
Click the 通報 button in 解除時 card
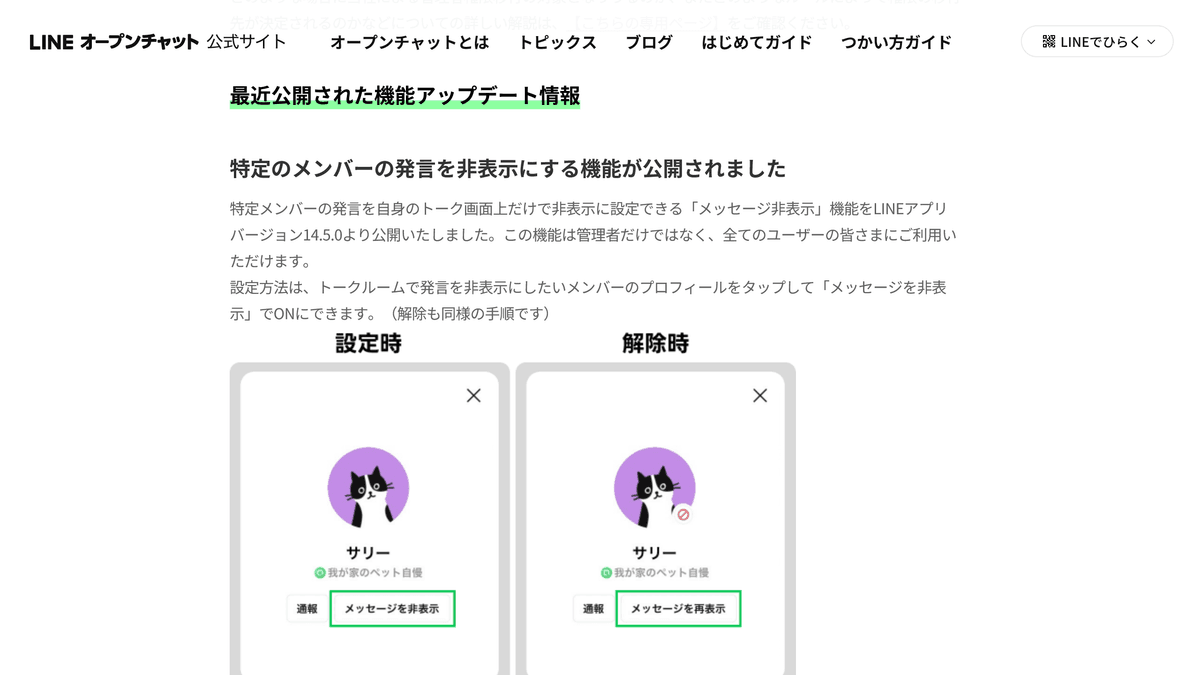pyautogui.click(x=593, y=608)
